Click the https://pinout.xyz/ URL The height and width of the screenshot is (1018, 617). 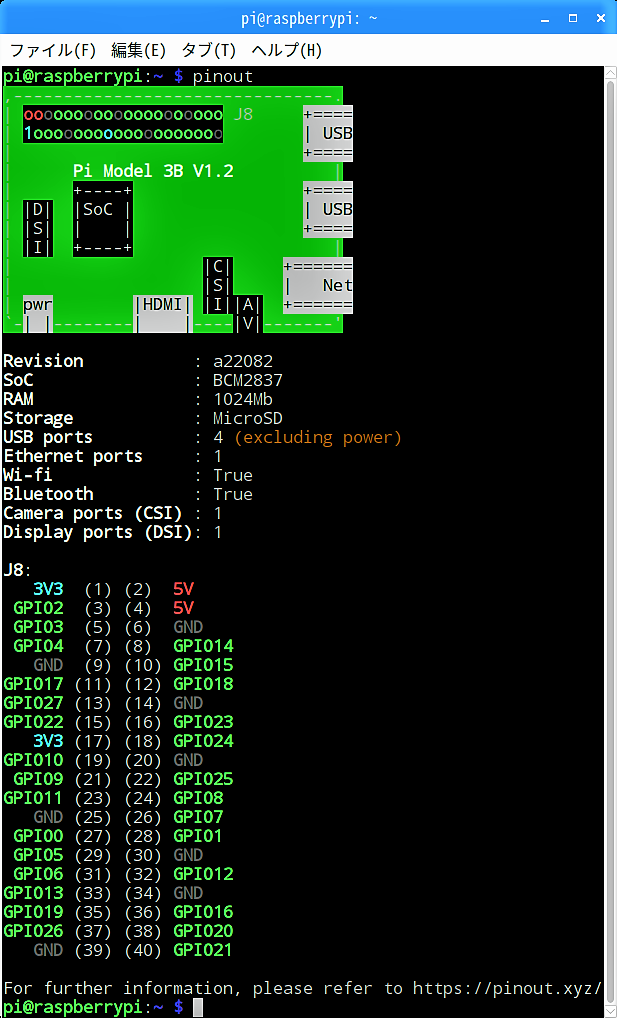508,988
